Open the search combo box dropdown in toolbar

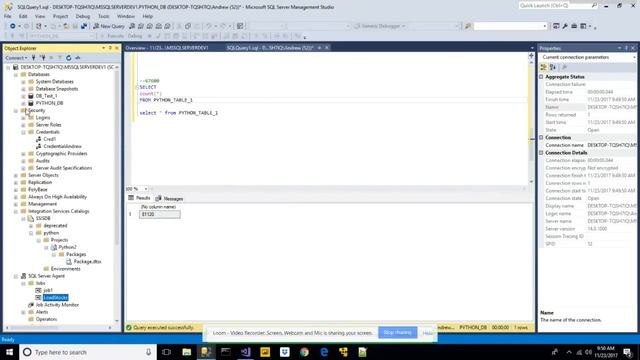point(544,26)
